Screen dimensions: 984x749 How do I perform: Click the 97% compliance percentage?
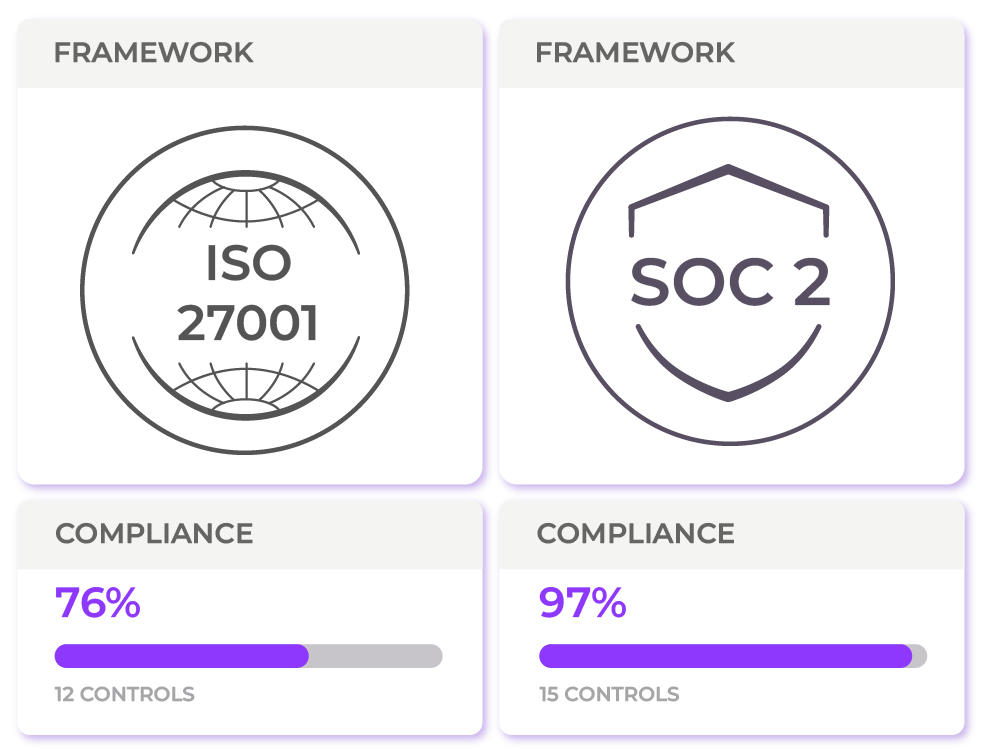[x=582, y=602]
